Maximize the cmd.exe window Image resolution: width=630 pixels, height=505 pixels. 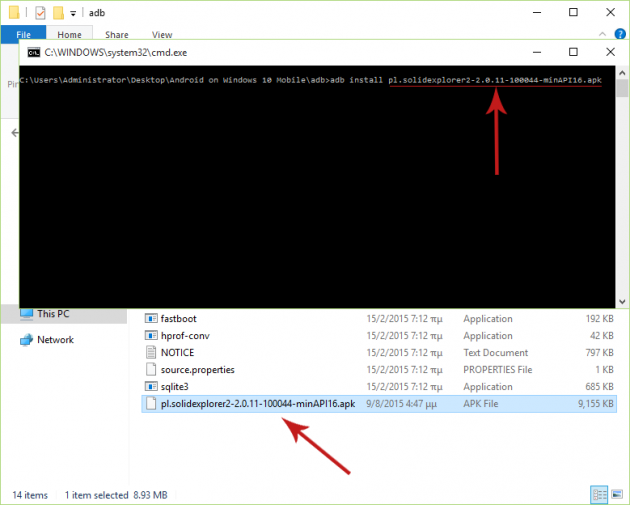coord(573,52)
